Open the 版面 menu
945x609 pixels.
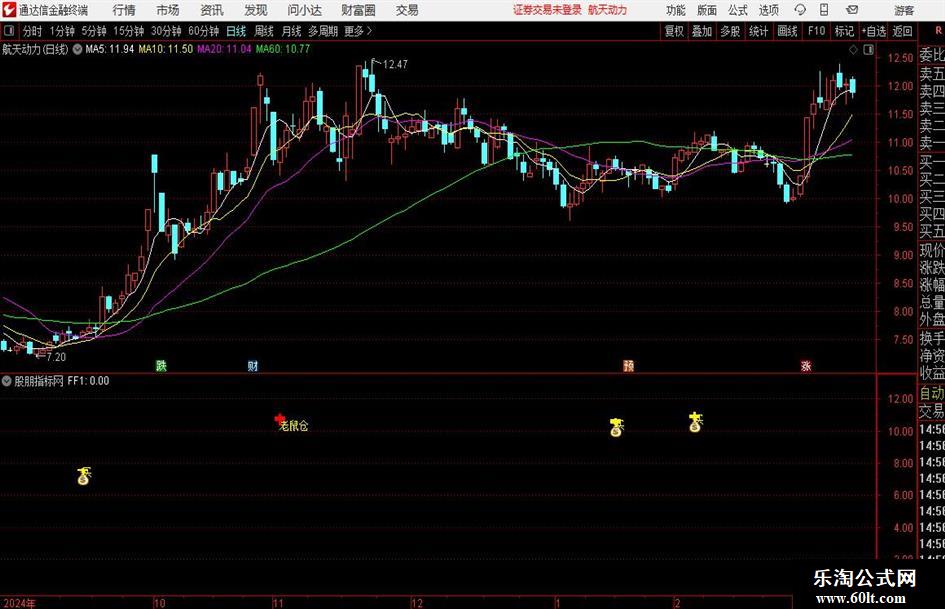pos(706,10)
